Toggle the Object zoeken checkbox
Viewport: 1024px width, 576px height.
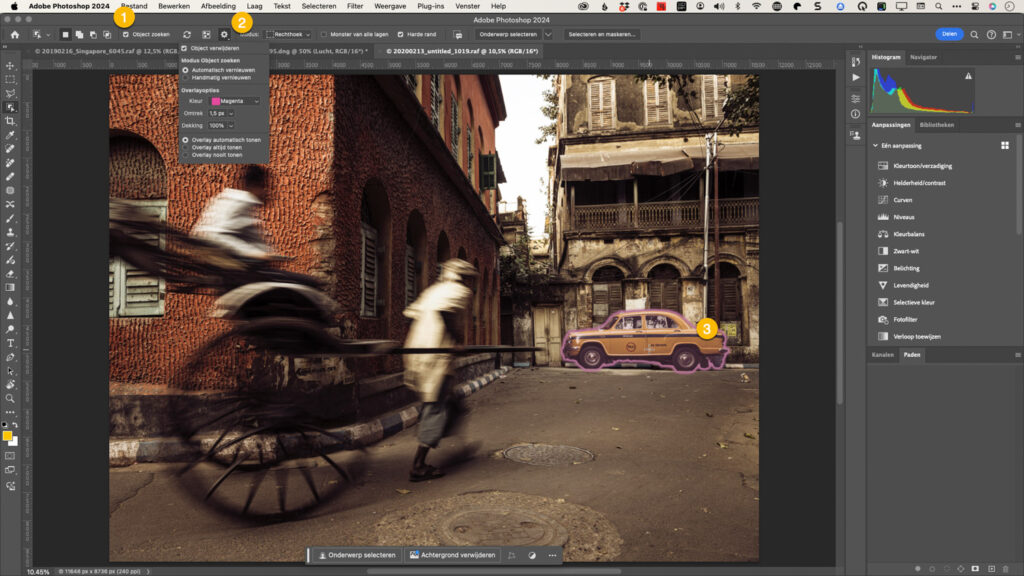(x=125, y=35)
